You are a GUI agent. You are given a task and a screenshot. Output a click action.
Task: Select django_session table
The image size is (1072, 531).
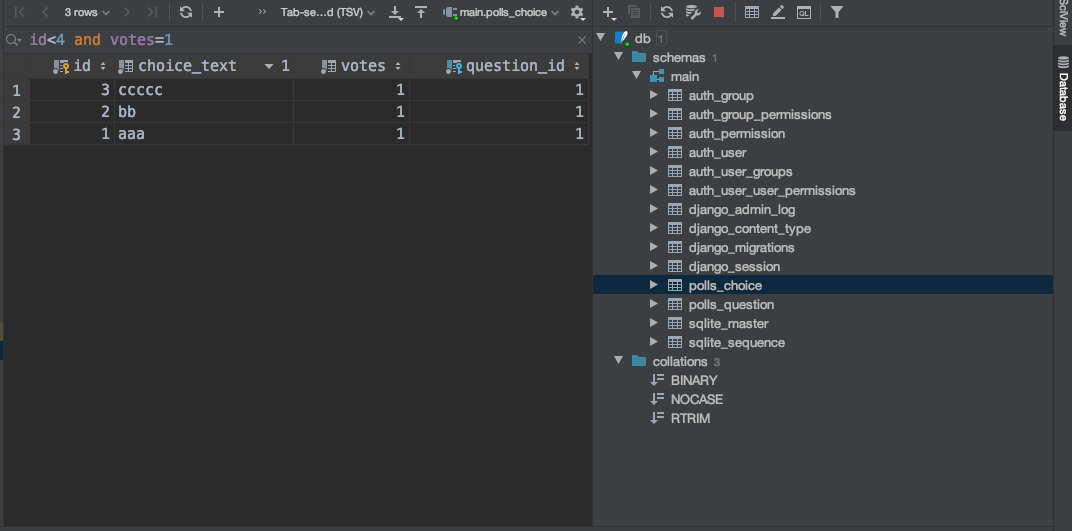[x=734, y=267]
